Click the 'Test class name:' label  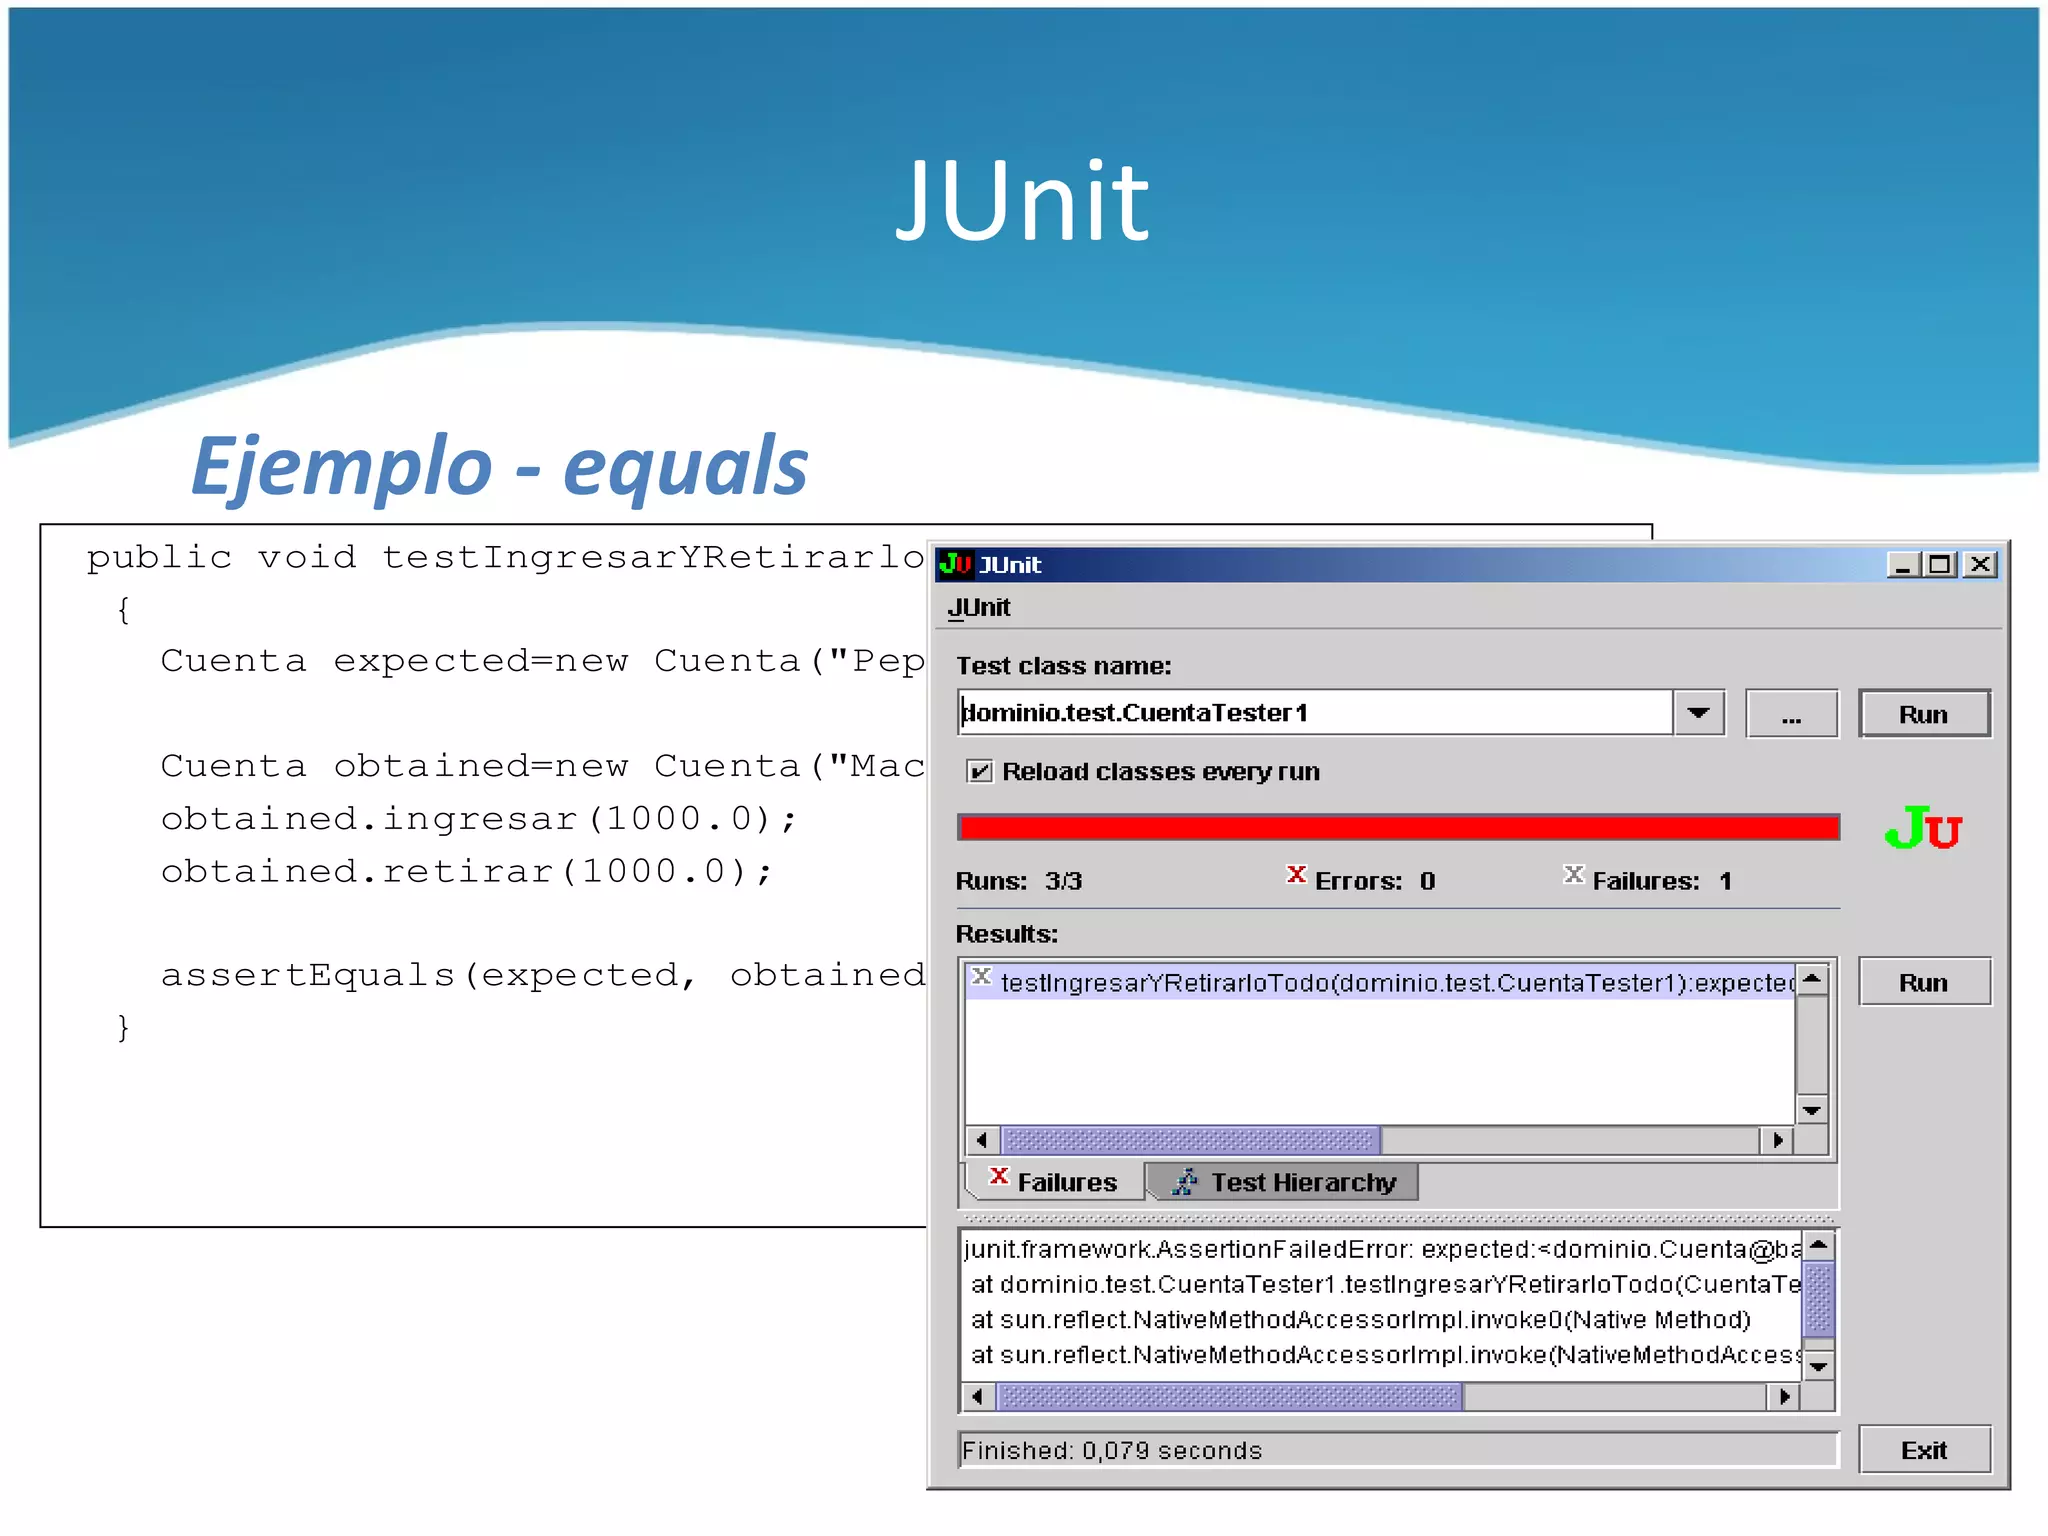(x=1063, y=666)
